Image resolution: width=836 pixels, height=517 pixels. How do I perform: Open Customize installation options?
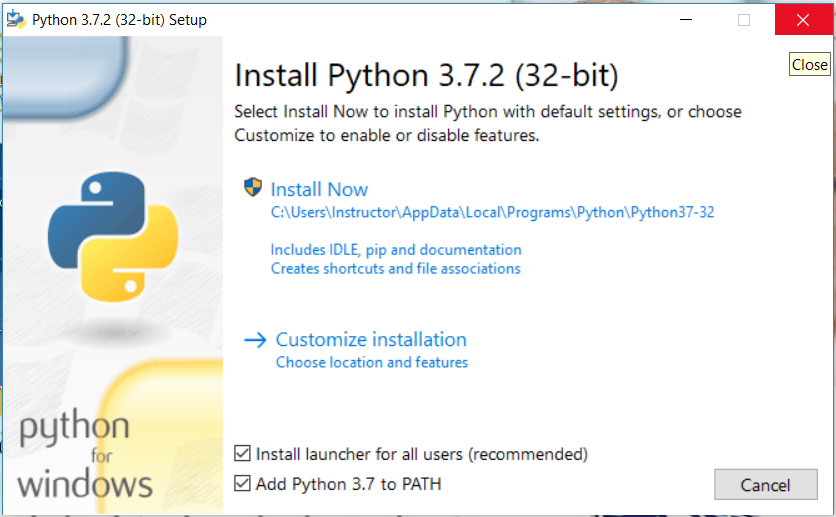click(x=371, y=340)
